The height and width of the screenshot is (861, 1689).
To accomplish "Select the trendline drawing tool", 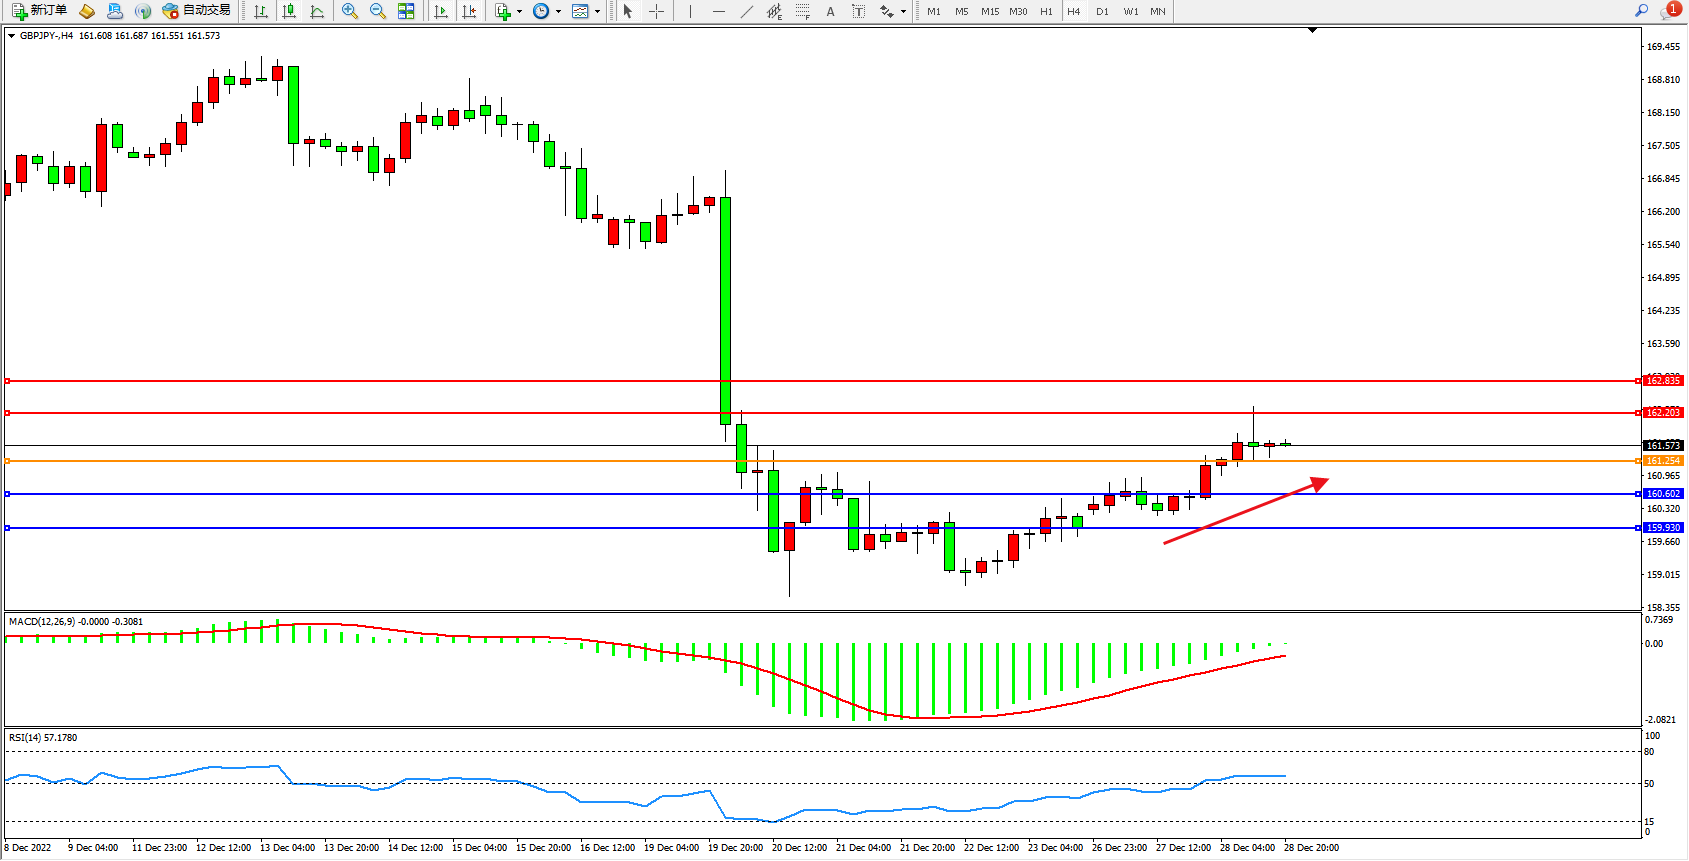I will pos(747,11).
